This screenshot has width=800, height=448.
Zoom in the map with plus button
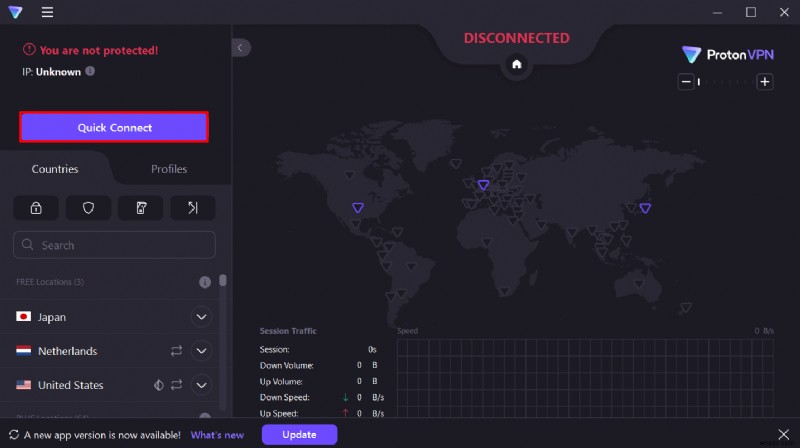point(764,82)
